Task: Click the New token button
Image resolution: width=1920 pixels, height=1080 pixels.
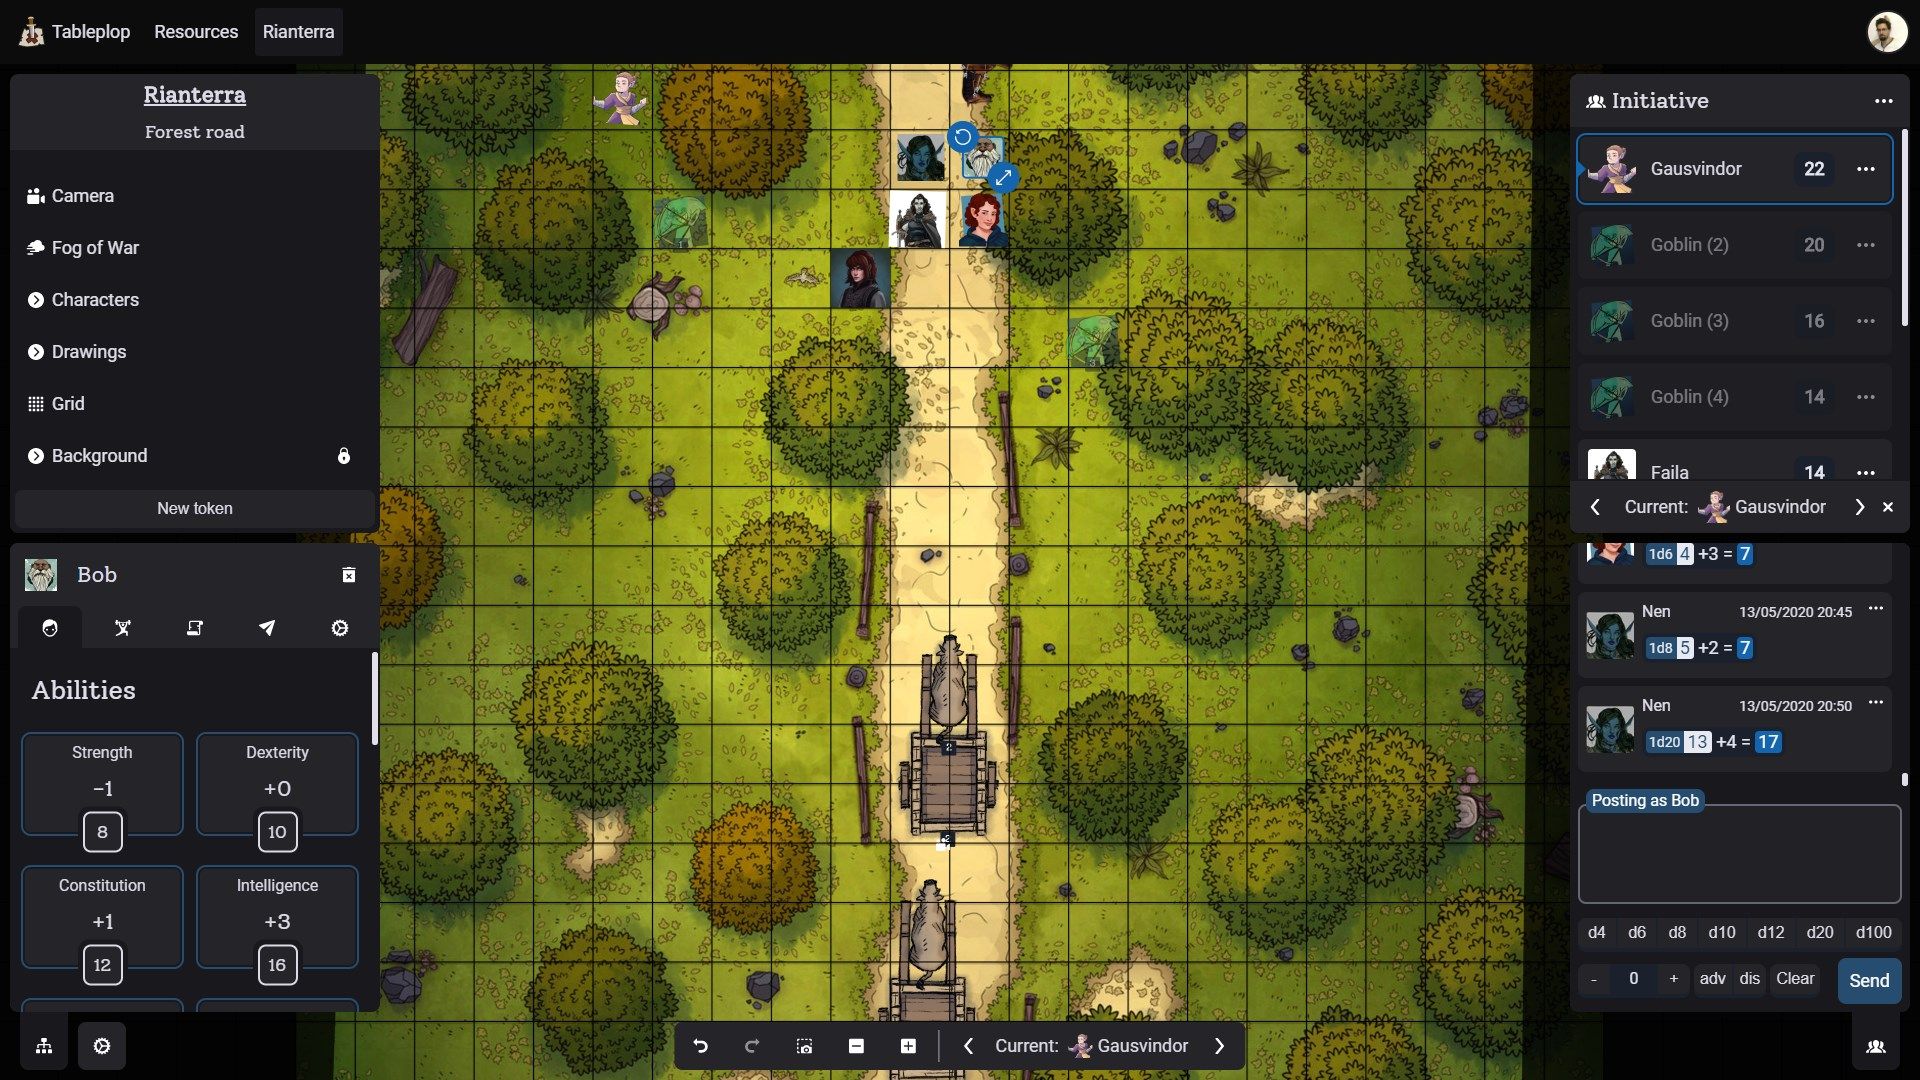Action: (195, 509)
